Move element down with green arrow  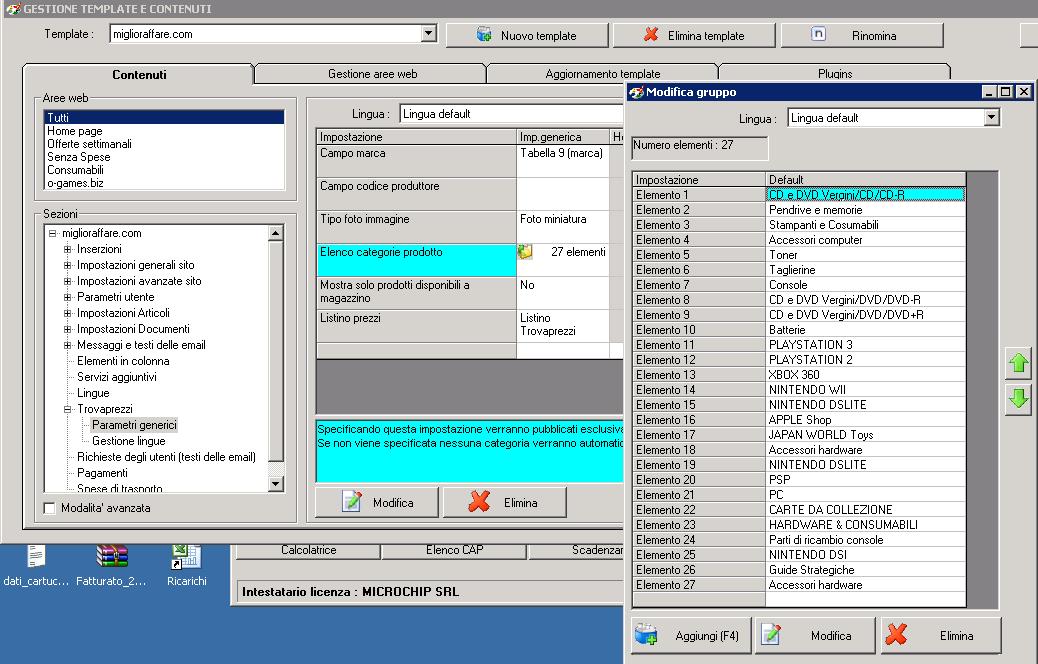pyautogui.click(x=1018, y=399)
